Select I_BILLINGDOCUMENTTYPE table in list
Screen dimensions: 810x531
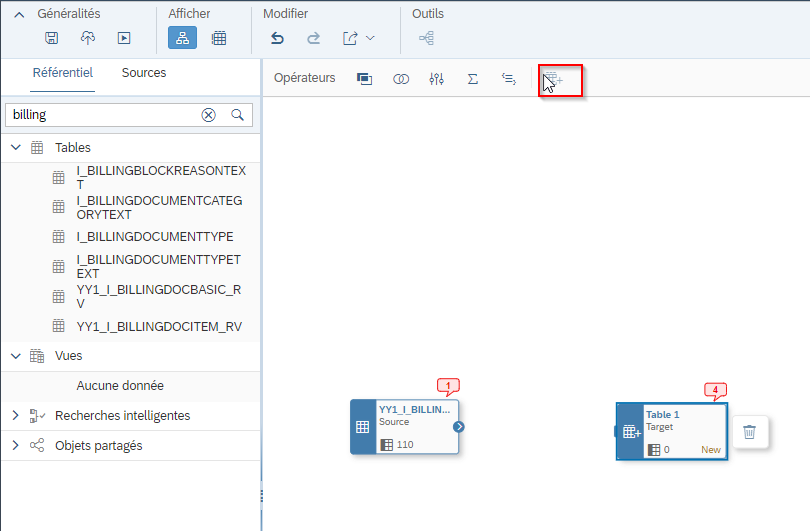tap(155, 237)
